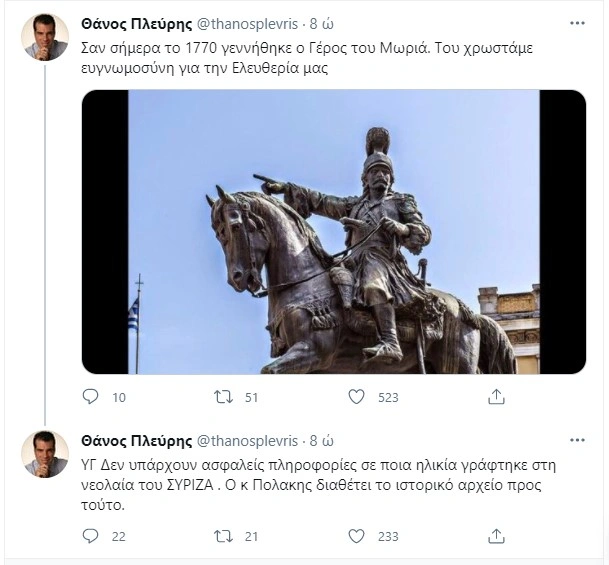Click the second tweet's profile avatar
609x565 pixels.
pyautogui.click(x=45, y=455)
